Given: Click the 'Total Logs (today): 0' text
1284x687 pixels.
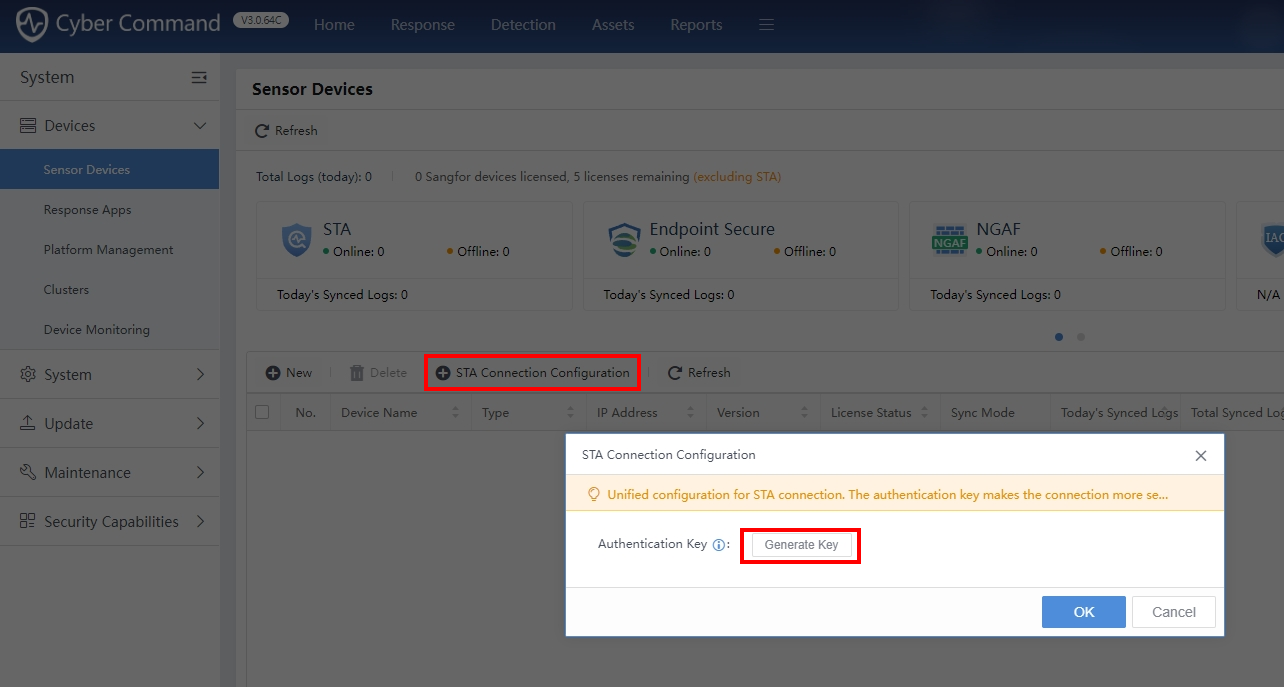Looking at the screenshot, I should [314, 177].
